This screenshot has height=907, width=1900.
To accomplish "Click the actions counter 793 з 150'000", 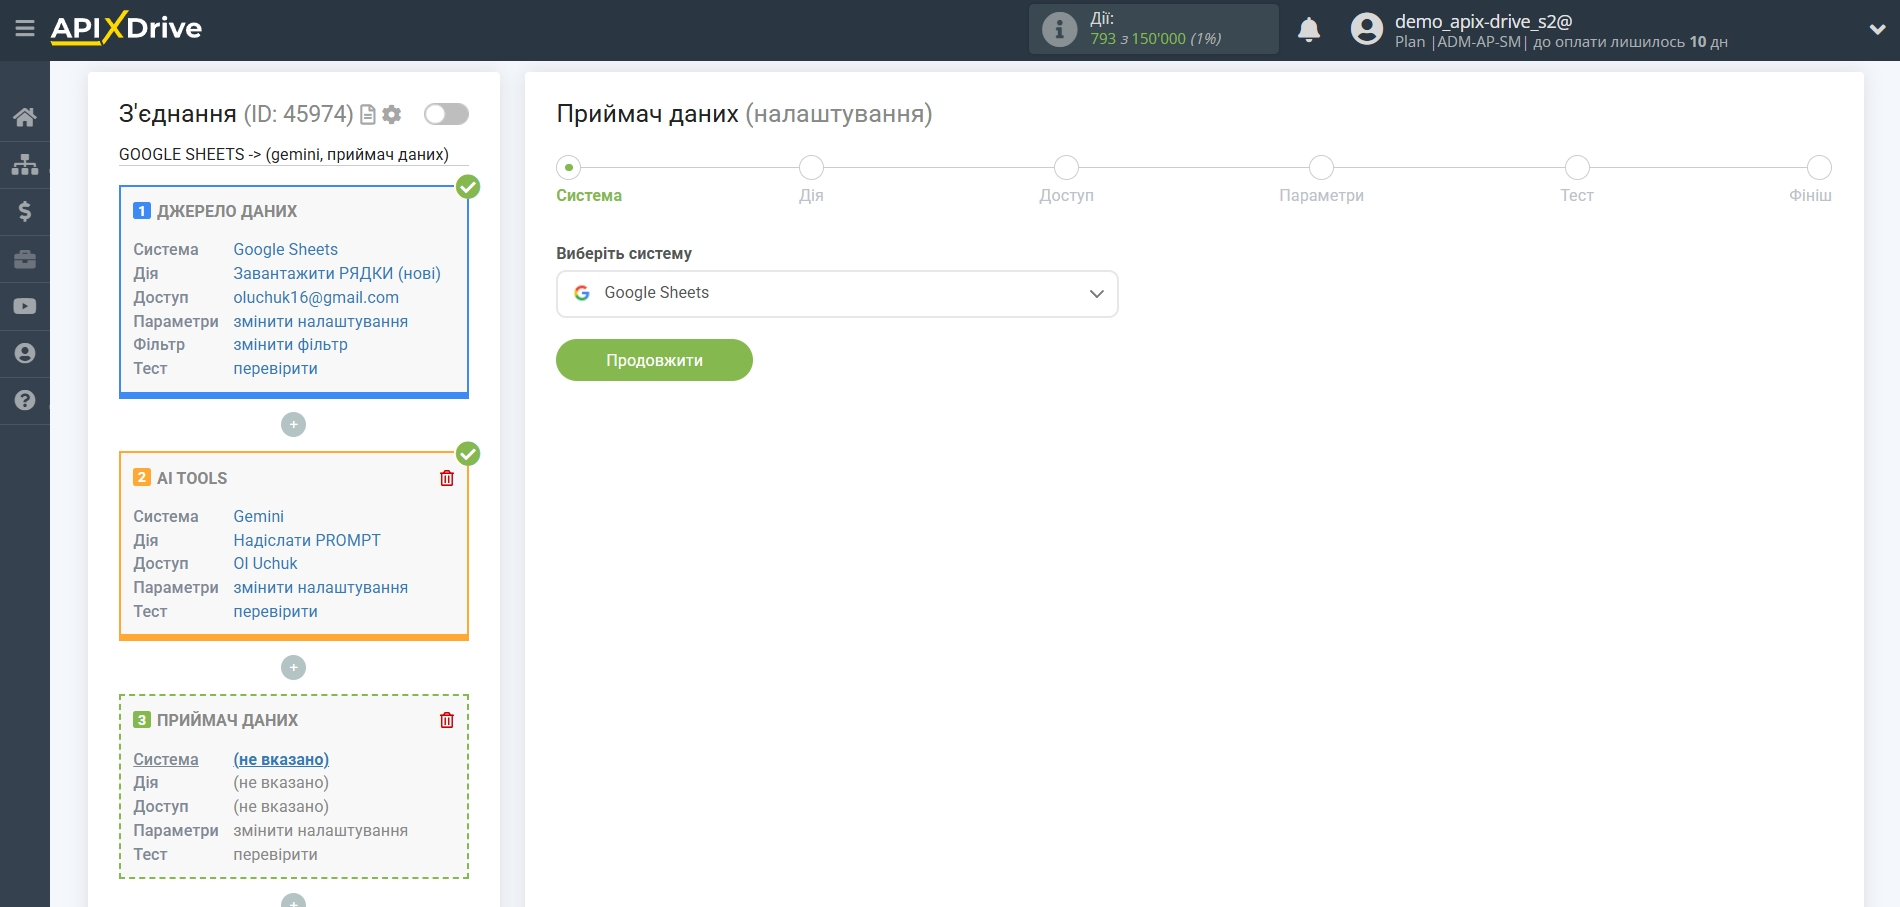I will (x=1156, y=39).
